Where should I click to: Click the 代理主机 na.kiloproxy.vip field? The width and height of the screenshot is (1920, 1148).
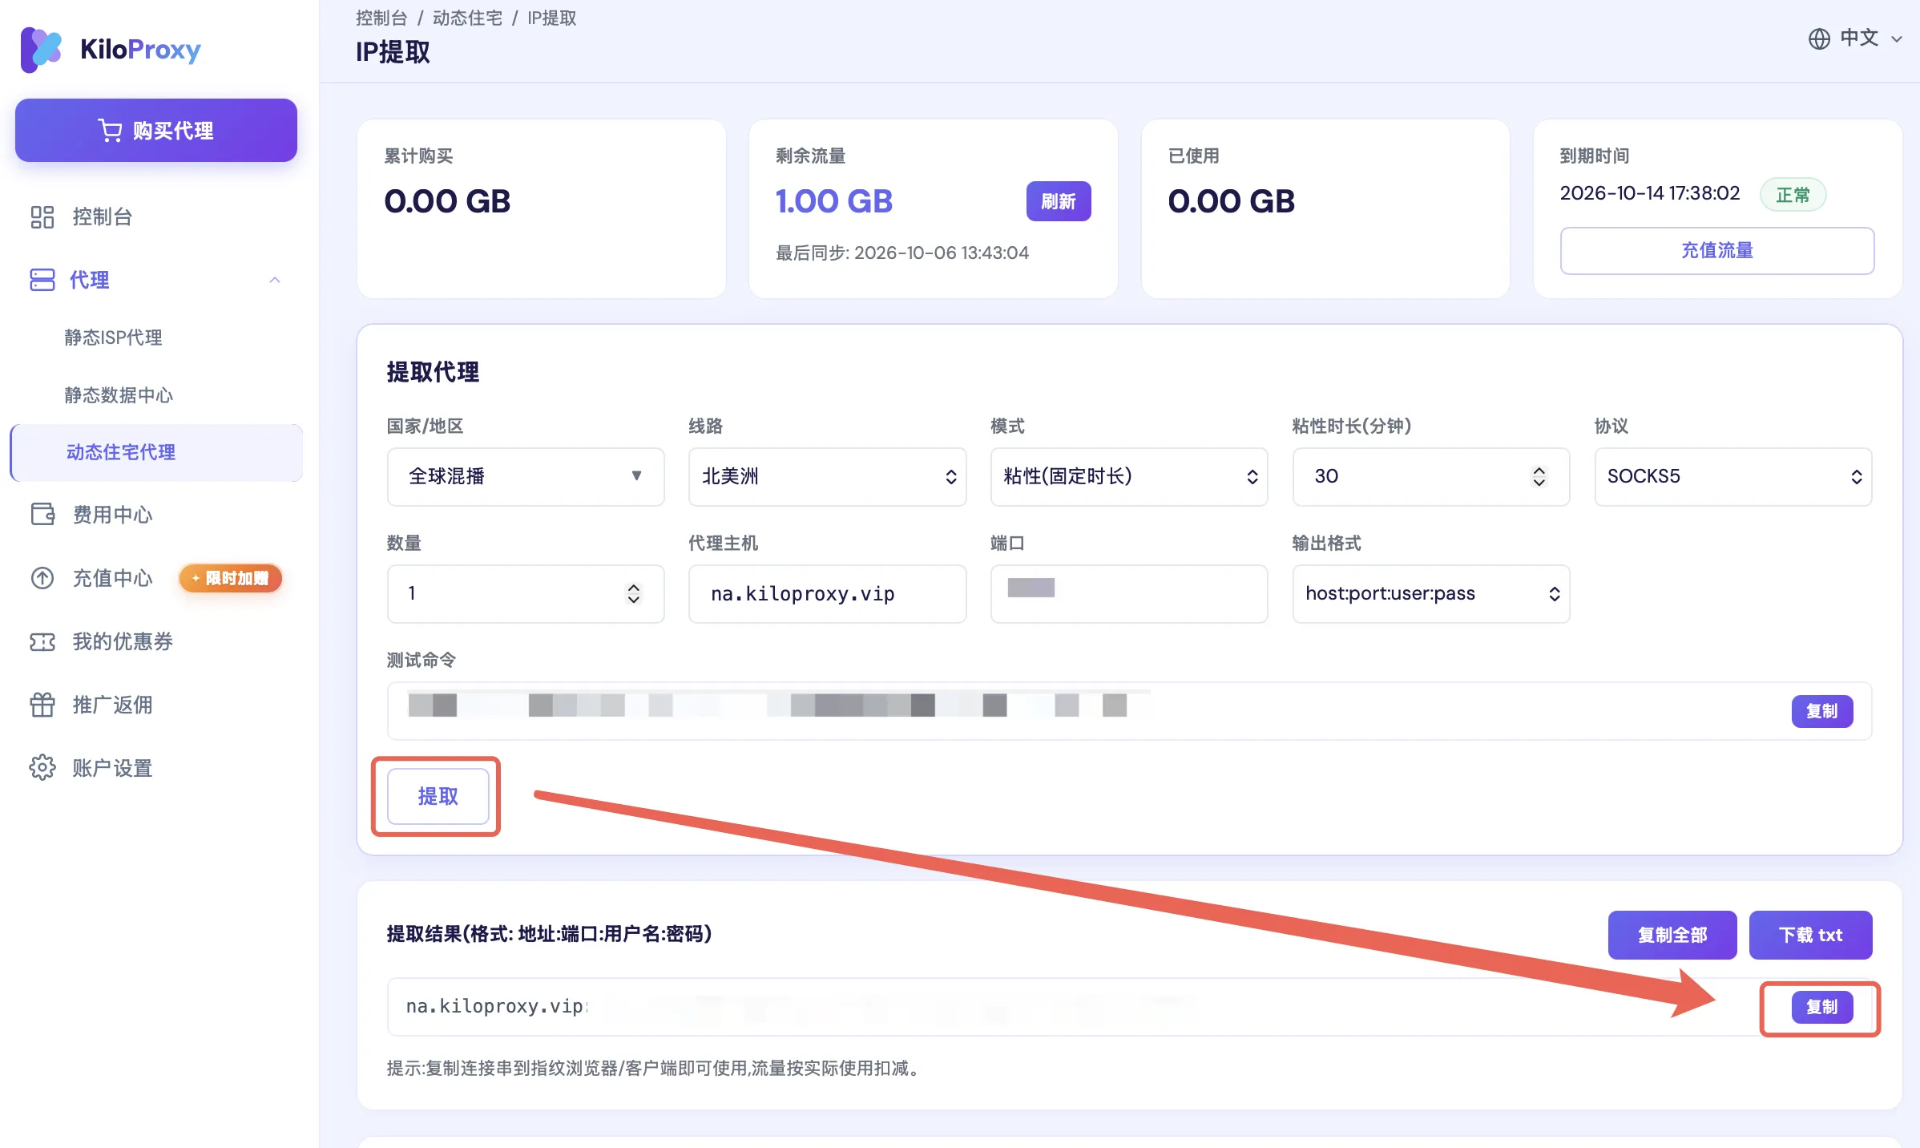pyautogui.click(x=827, y=594)
